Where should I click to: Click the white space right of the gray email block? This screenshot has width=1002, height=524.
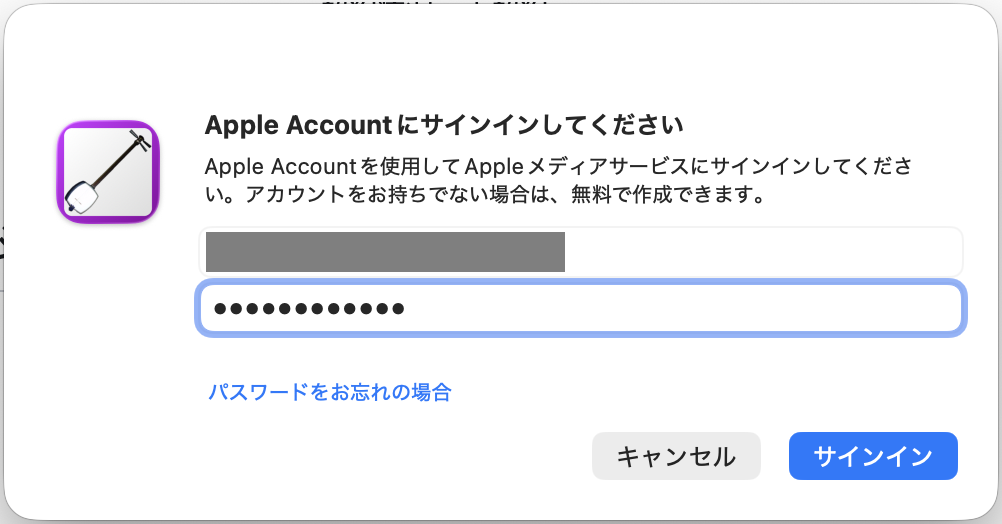click(x=760, y=252)
